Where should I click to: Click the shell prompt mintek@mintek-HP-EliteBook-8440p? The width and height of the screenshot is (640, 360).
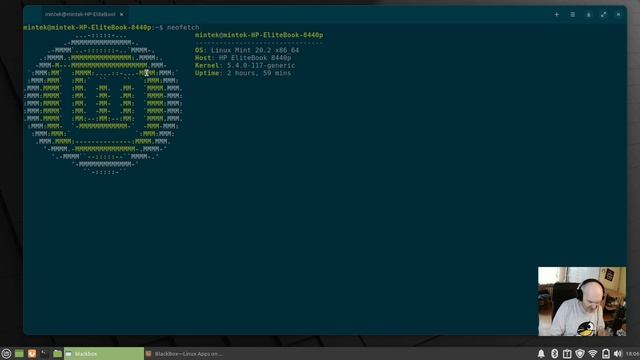[x=87, y=27]
